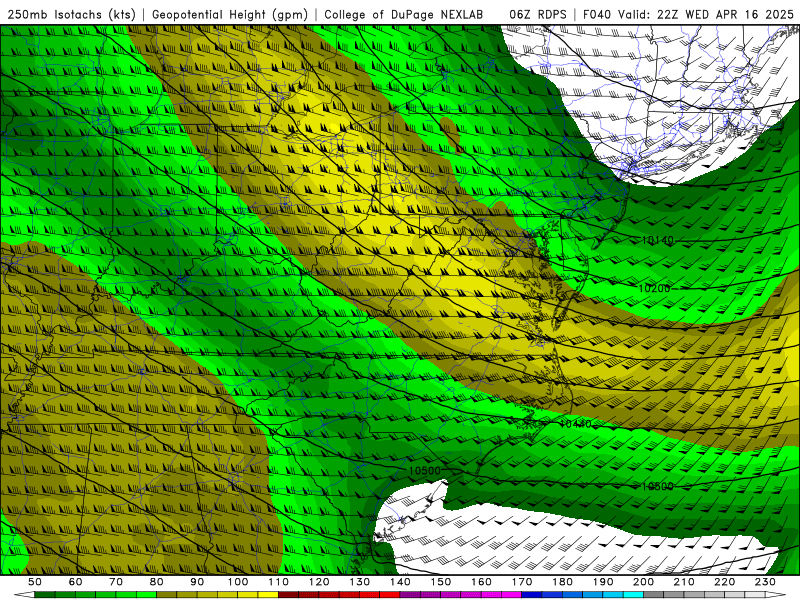This screenshot has height=600, width=800.
Task: Click the color bar value 210
Action: click(x=684, y=582)
